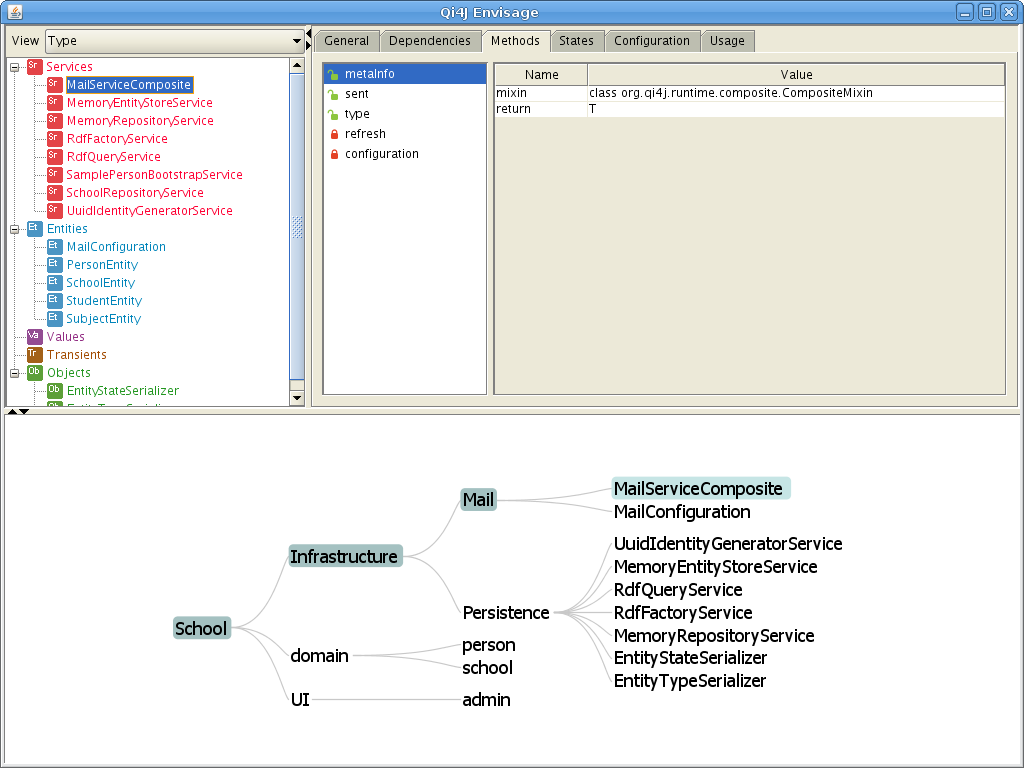The height and width of the screenshot is (768, 1024).
Task: Collapse the Objects tree node
Action: [15, 373]
